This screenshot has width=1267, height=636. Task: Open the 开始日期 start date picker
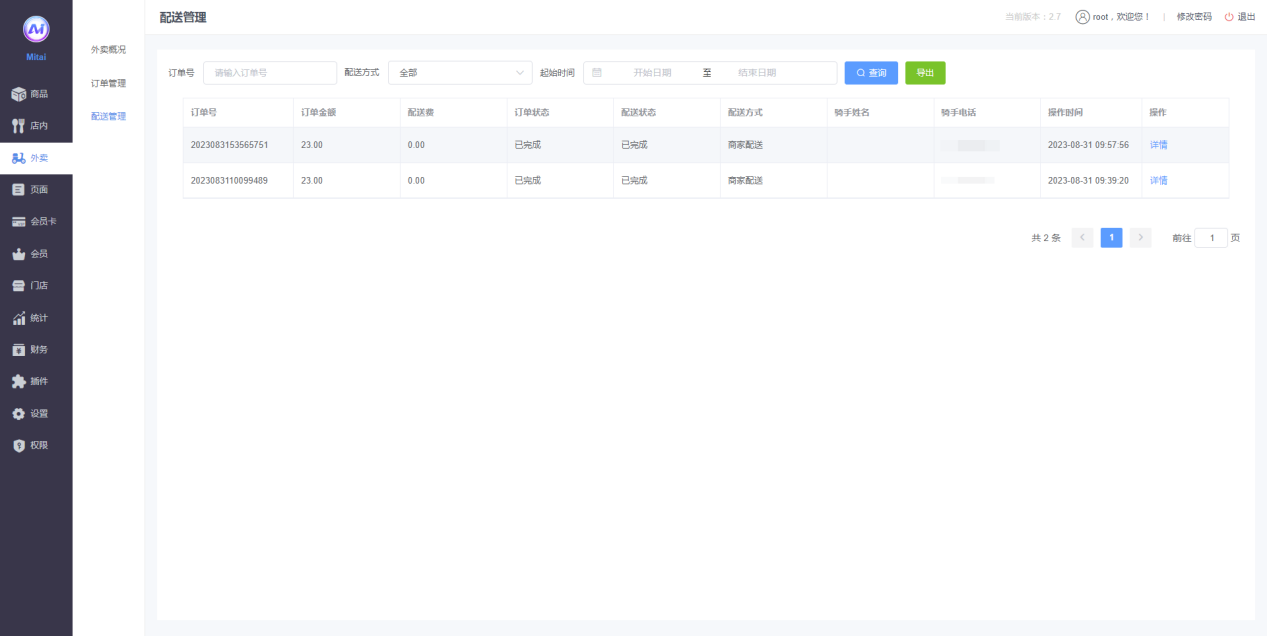pos(651,73)
